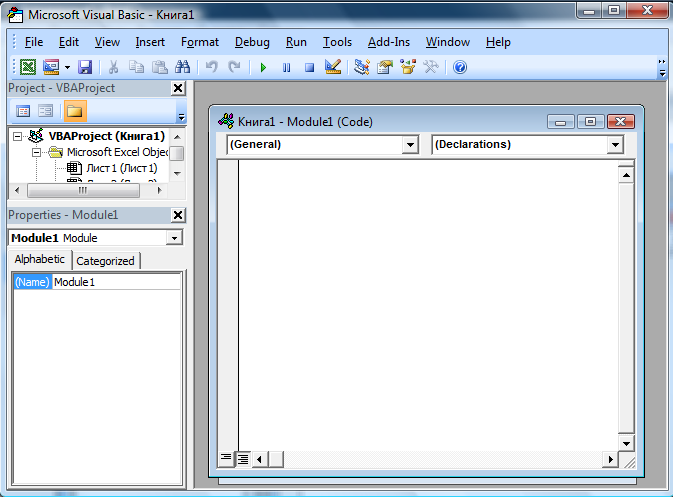Select Microsoft Excel Objects folder
The height and width of the screenshot is (497, 673).
click(x=118, y=152)
